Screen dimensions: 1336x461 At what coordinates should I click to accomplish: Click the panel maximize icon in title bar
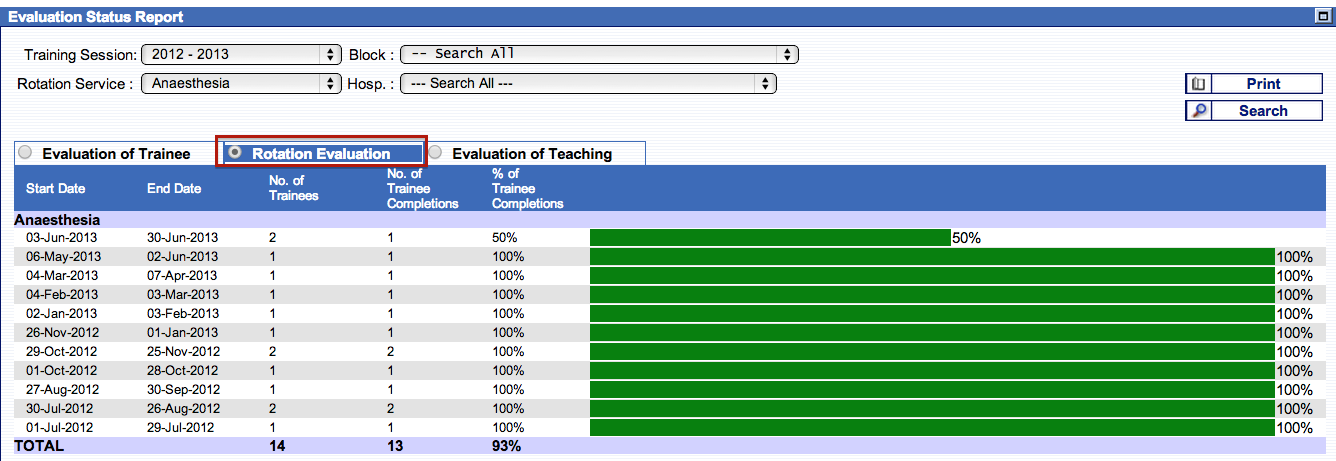click(x=1321, y=16)
